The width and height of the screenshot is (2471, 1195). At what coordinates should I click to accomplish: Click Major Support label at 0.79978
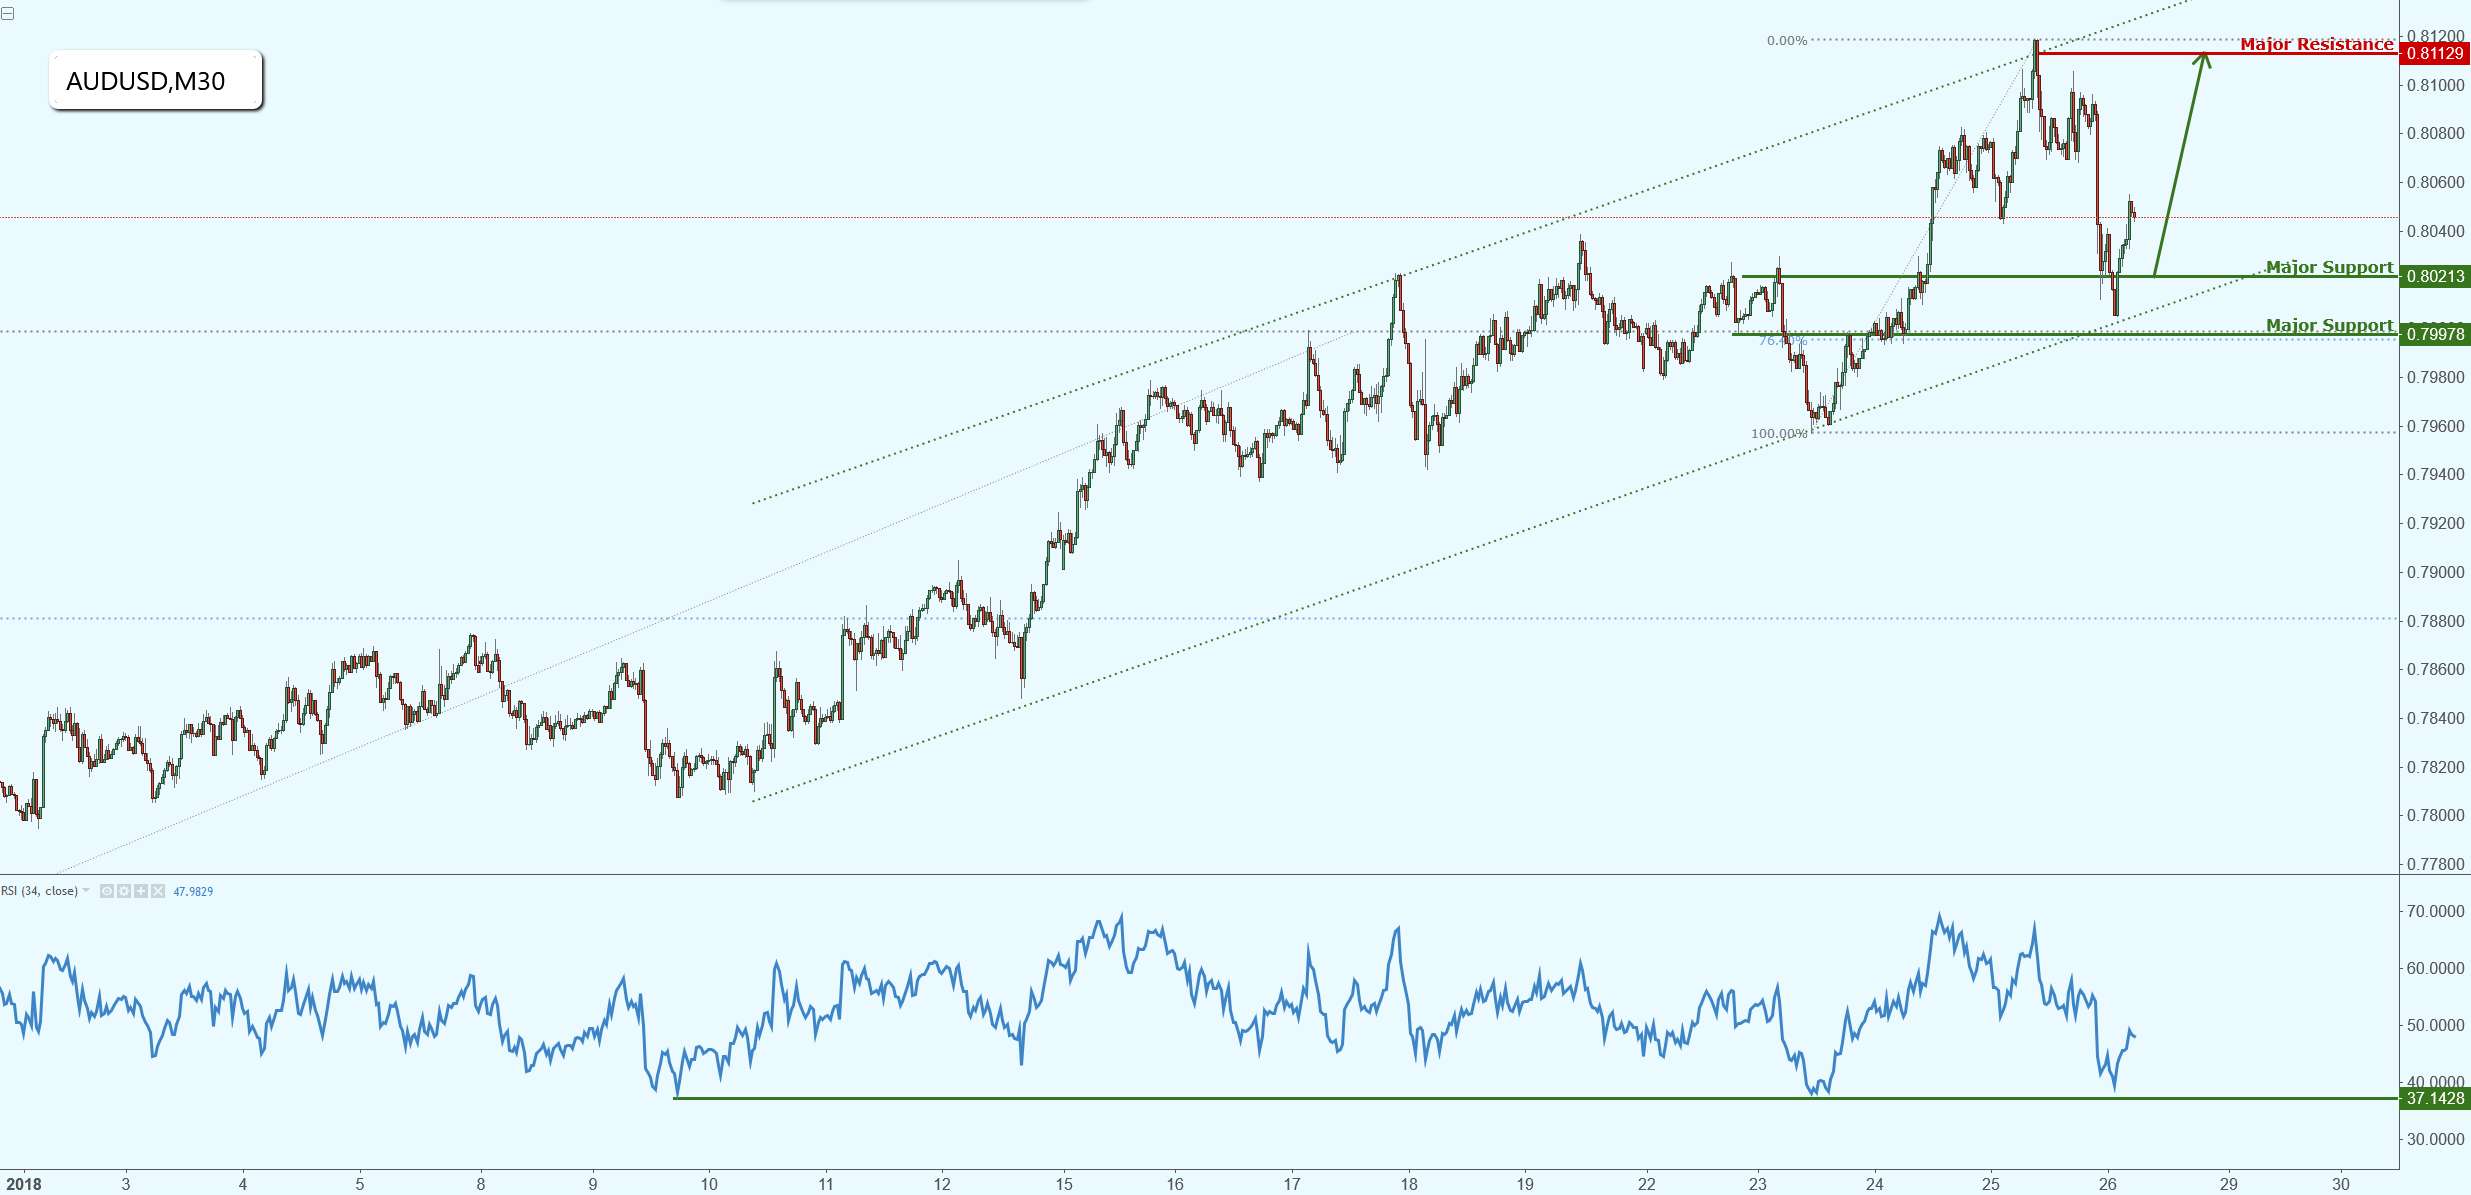point(2330,325)
